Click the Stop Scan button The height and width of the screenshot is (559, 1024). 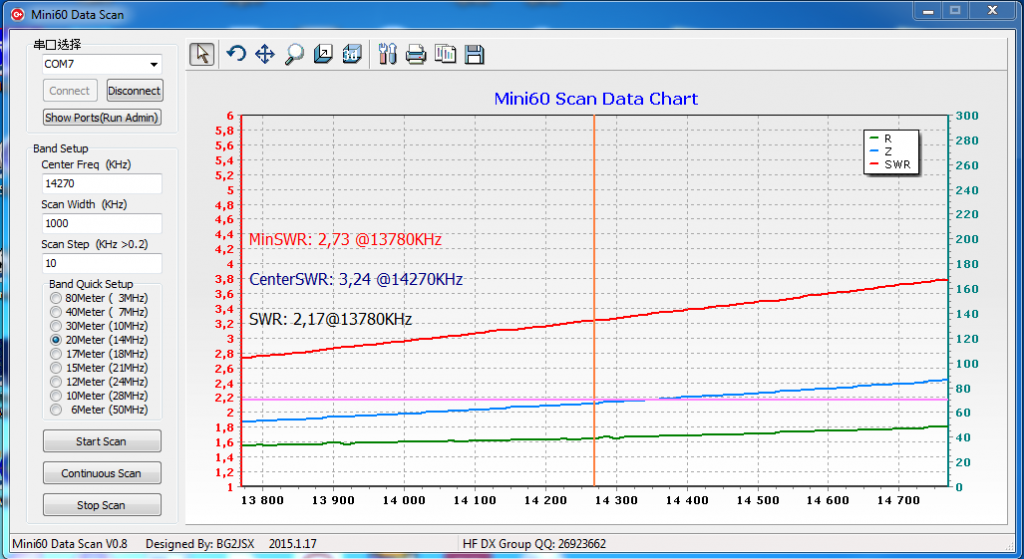point(102,505)
